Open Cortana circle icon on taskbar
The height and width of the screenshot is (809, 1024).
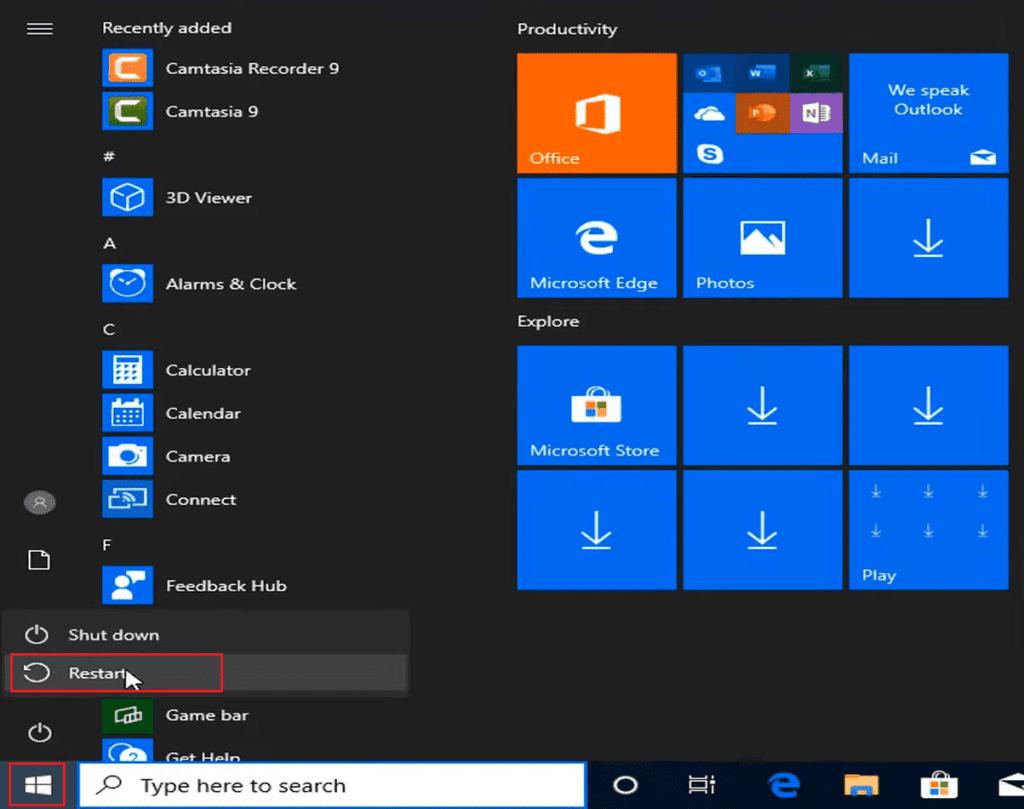pos(625,785)
